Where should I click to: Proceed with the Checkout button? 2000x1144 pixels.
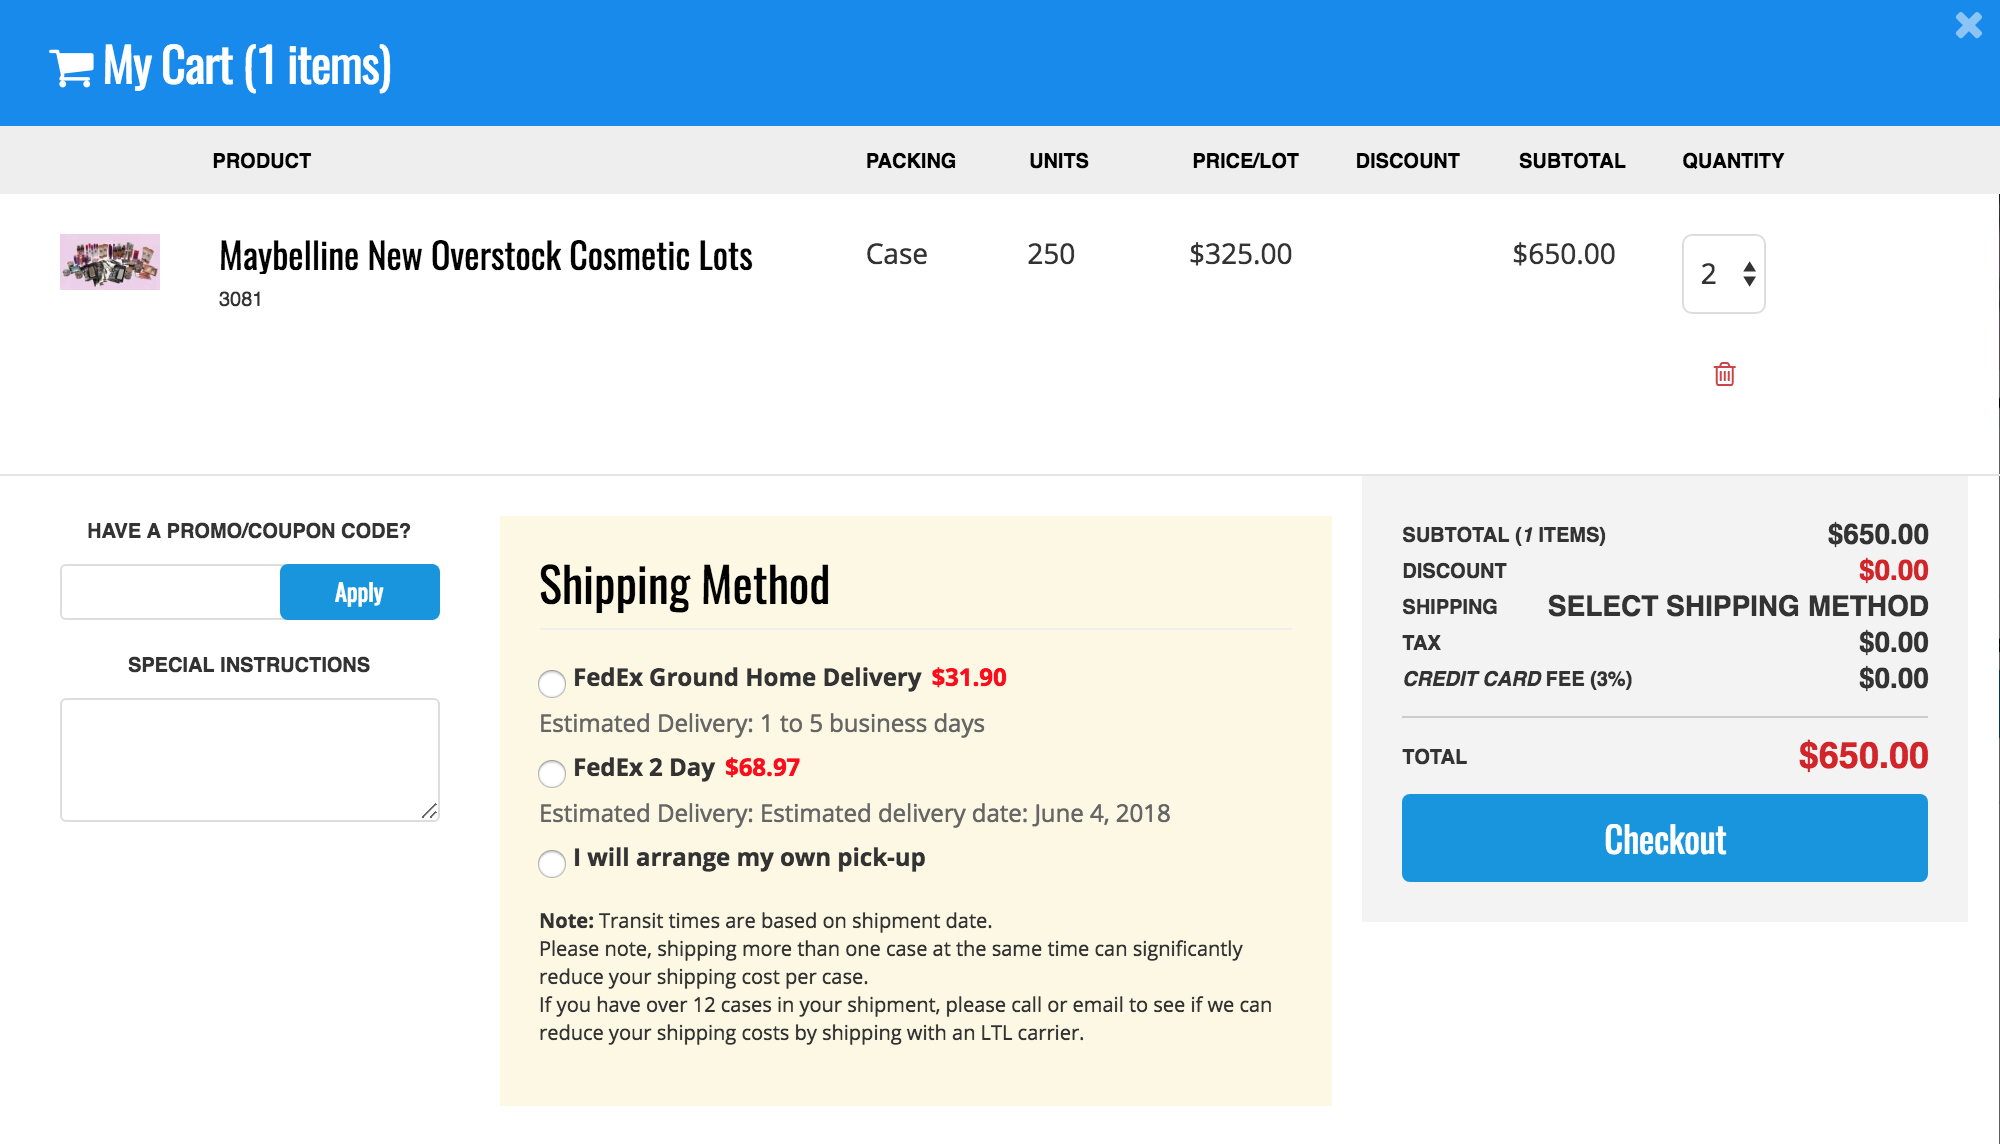(1664, 838)
